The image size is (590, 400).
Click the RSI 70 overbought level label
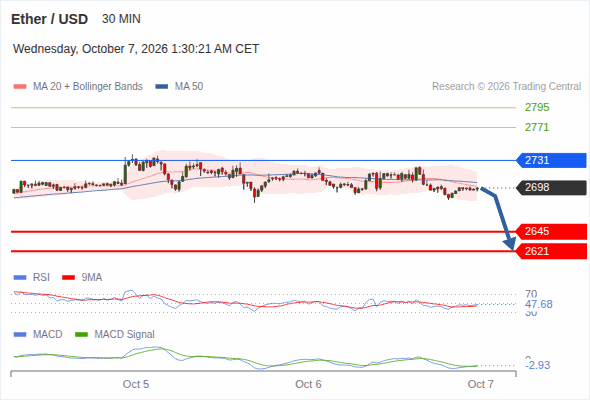click(x=531, y=294)
